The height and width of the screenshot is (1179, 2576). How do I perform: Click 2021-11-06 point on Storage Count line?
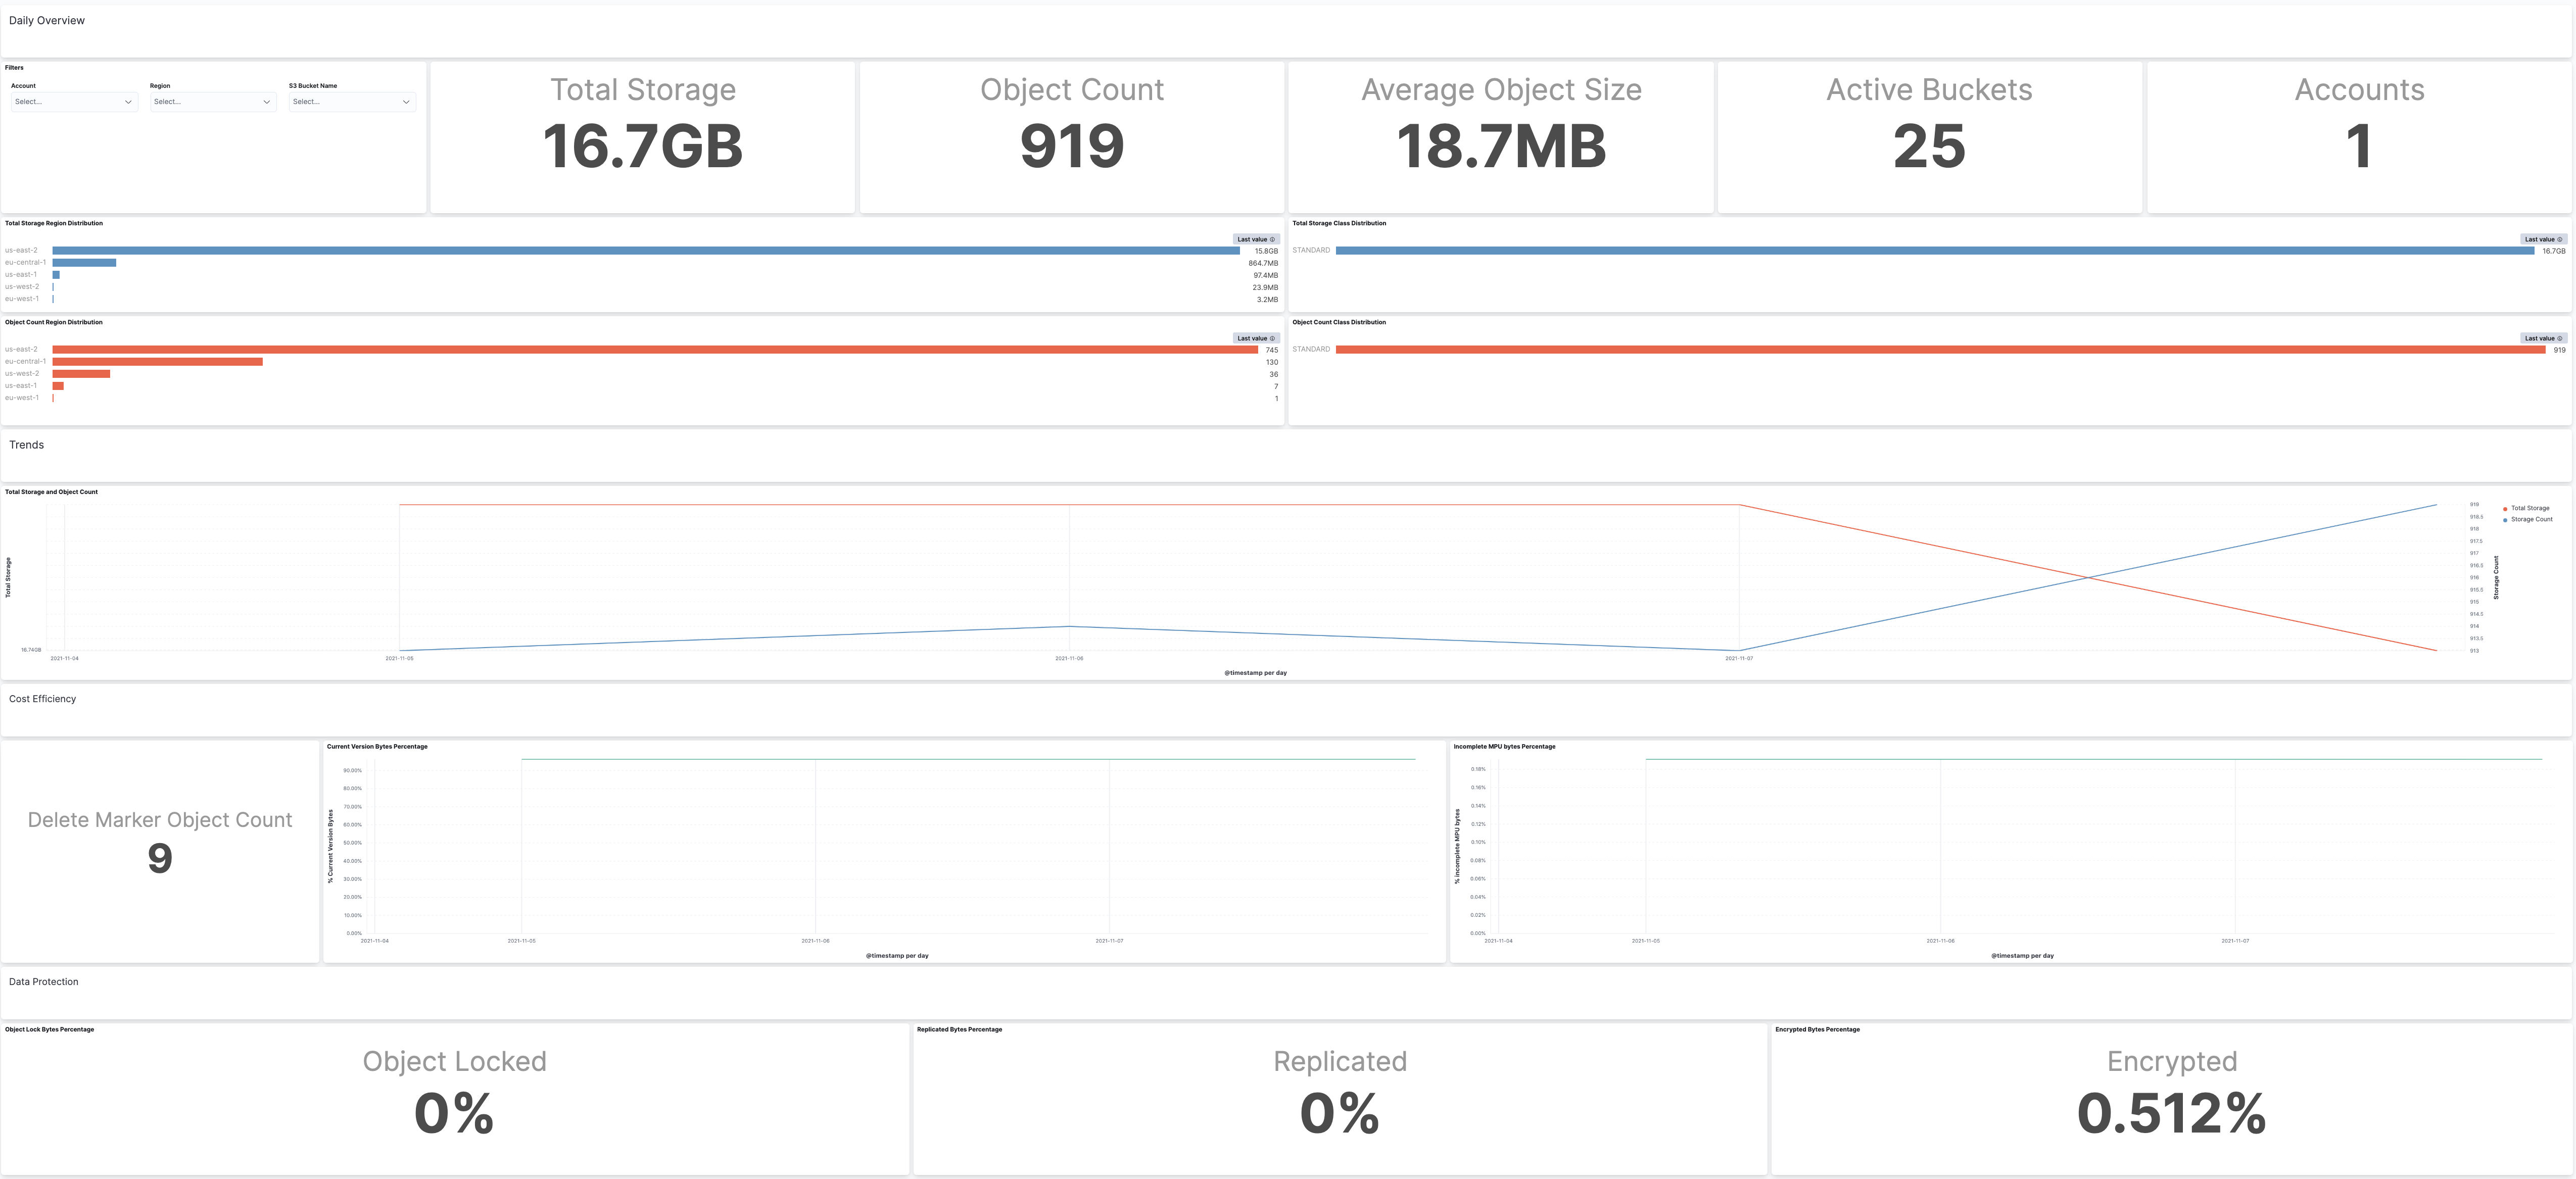coord(1069,626)
